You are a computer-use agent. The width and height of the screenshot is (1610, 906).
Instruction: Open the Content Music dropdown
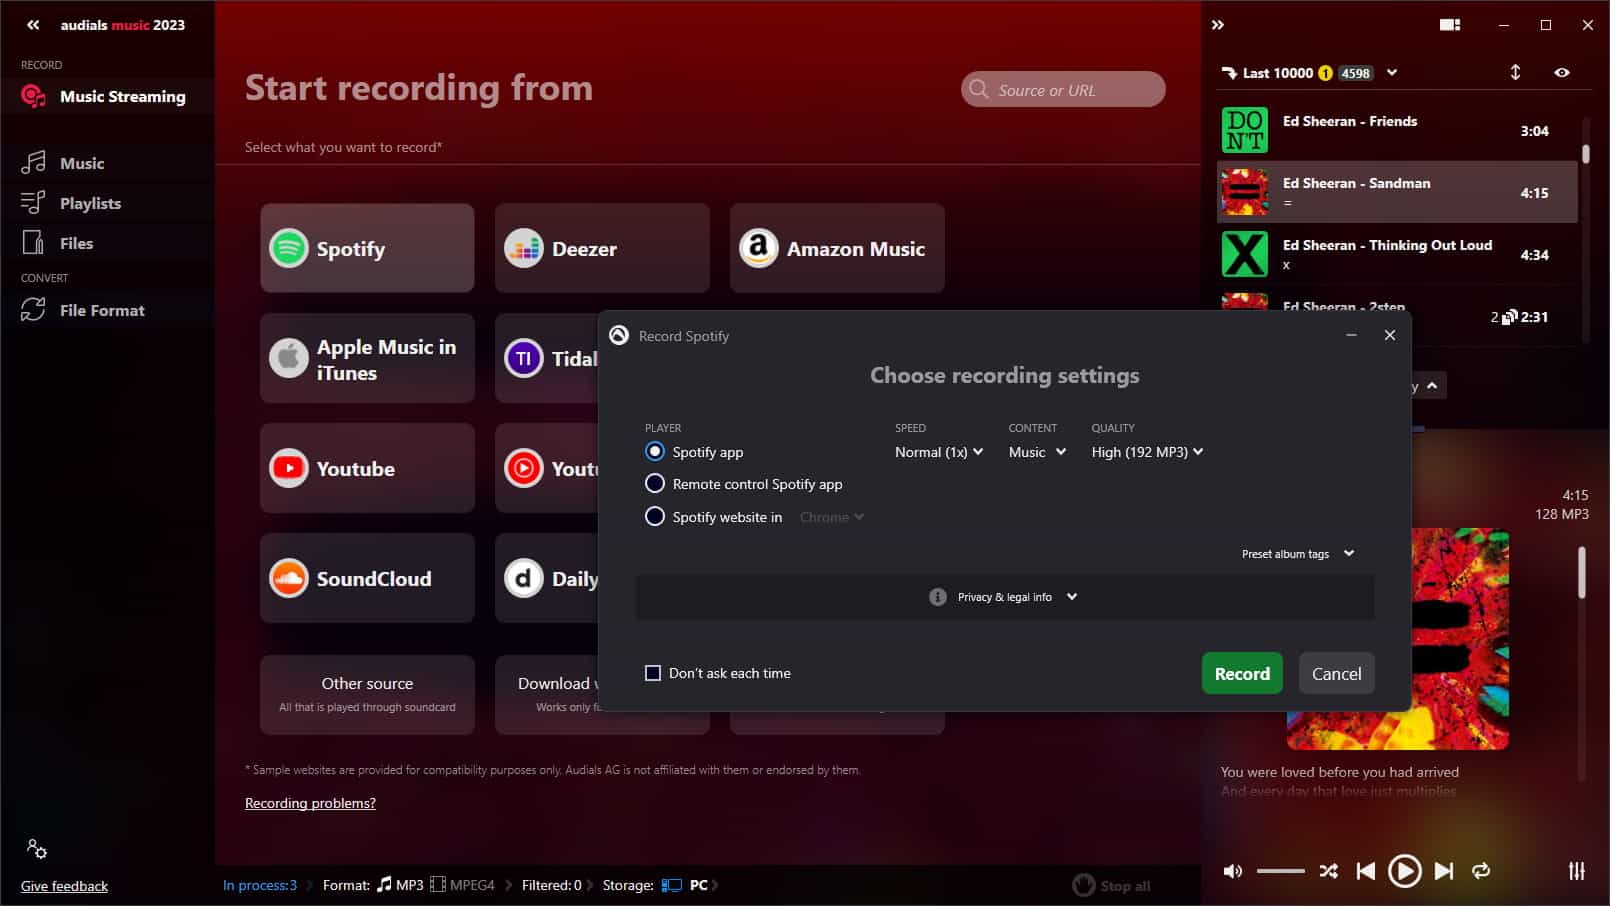click(x=1037, y=452)
